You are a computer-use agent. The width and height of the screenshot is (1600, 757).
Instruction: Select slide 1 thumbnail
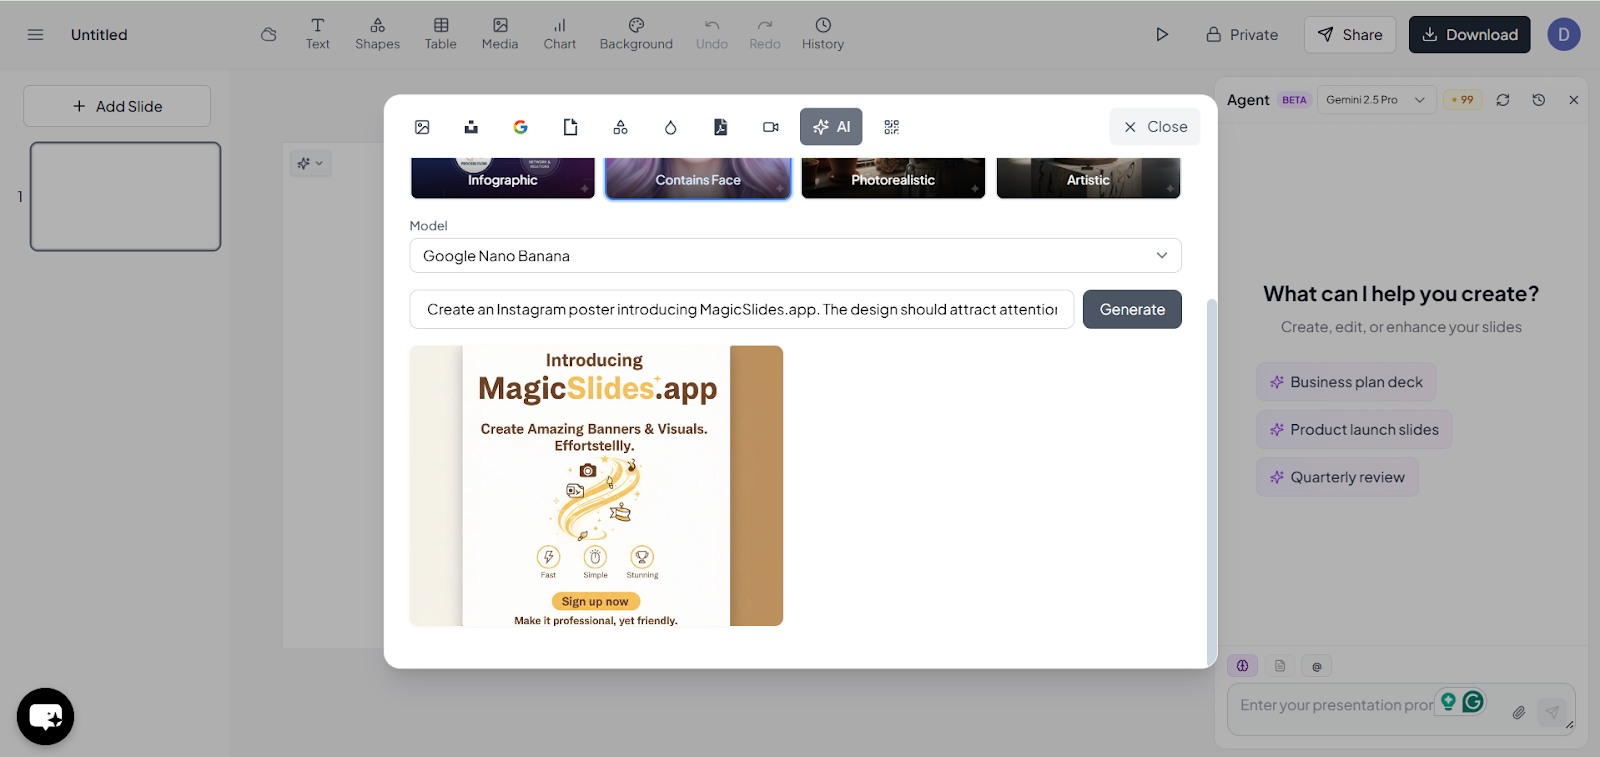click(126, 196)
